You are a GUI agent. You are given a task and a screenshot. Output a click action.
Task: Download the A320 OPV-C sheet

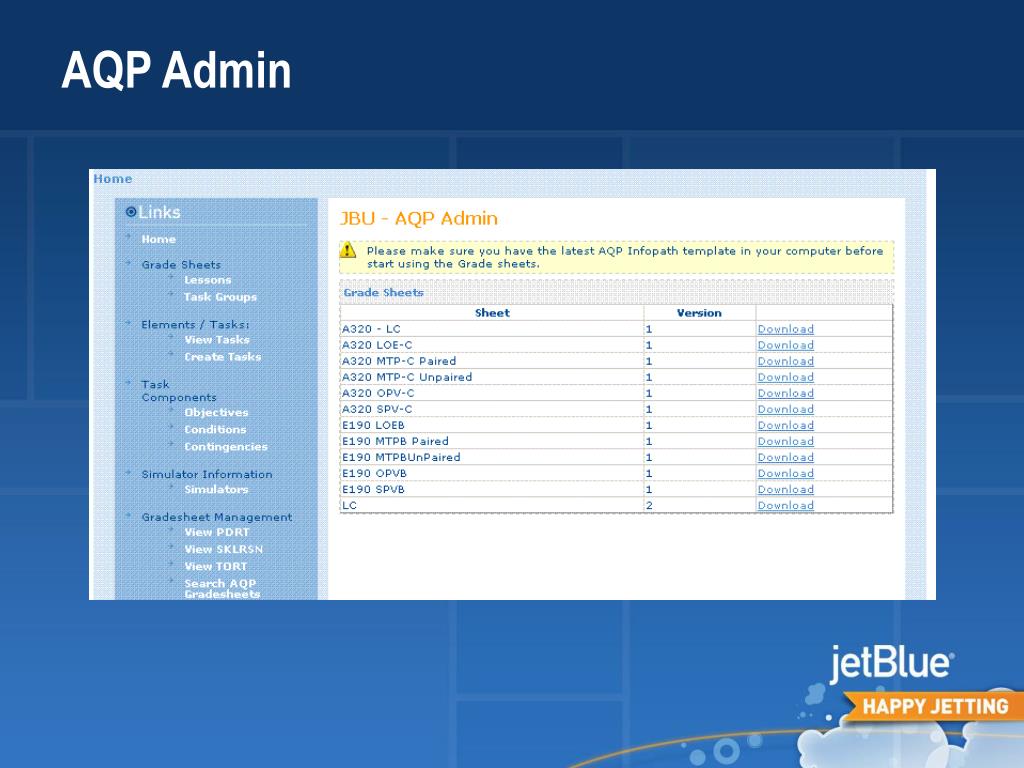tap(786, 393)
